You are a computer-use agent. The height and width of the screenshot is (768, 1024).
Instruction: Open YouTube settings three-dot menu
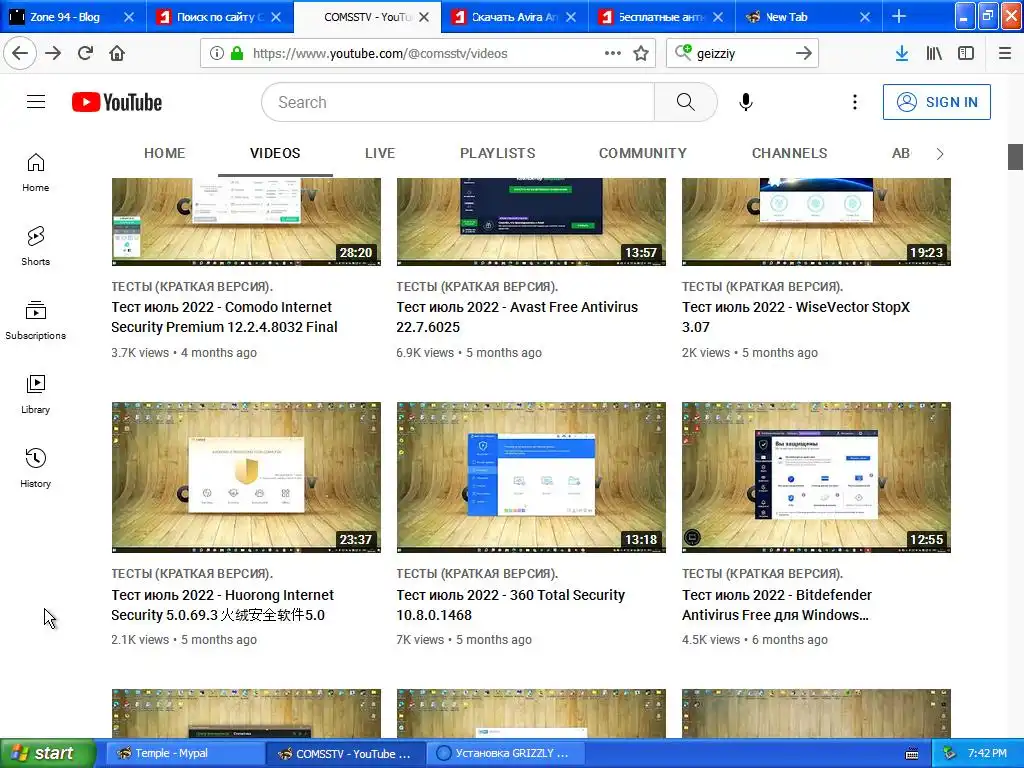854,102
